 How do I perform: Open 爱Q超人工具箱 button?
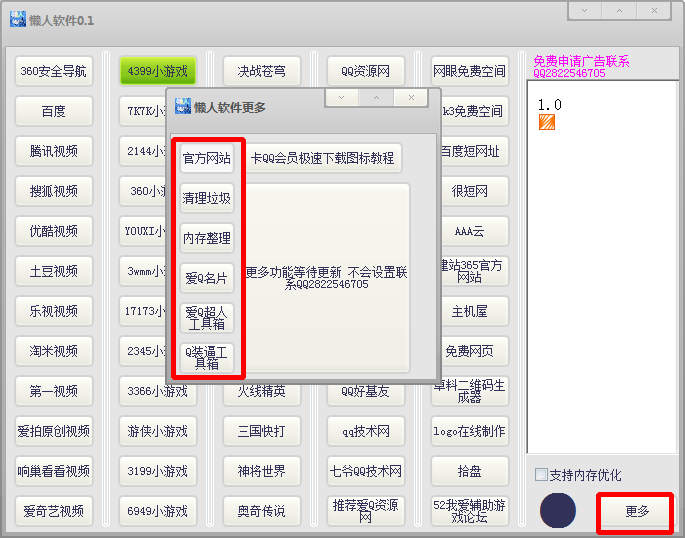click(207, 318)
